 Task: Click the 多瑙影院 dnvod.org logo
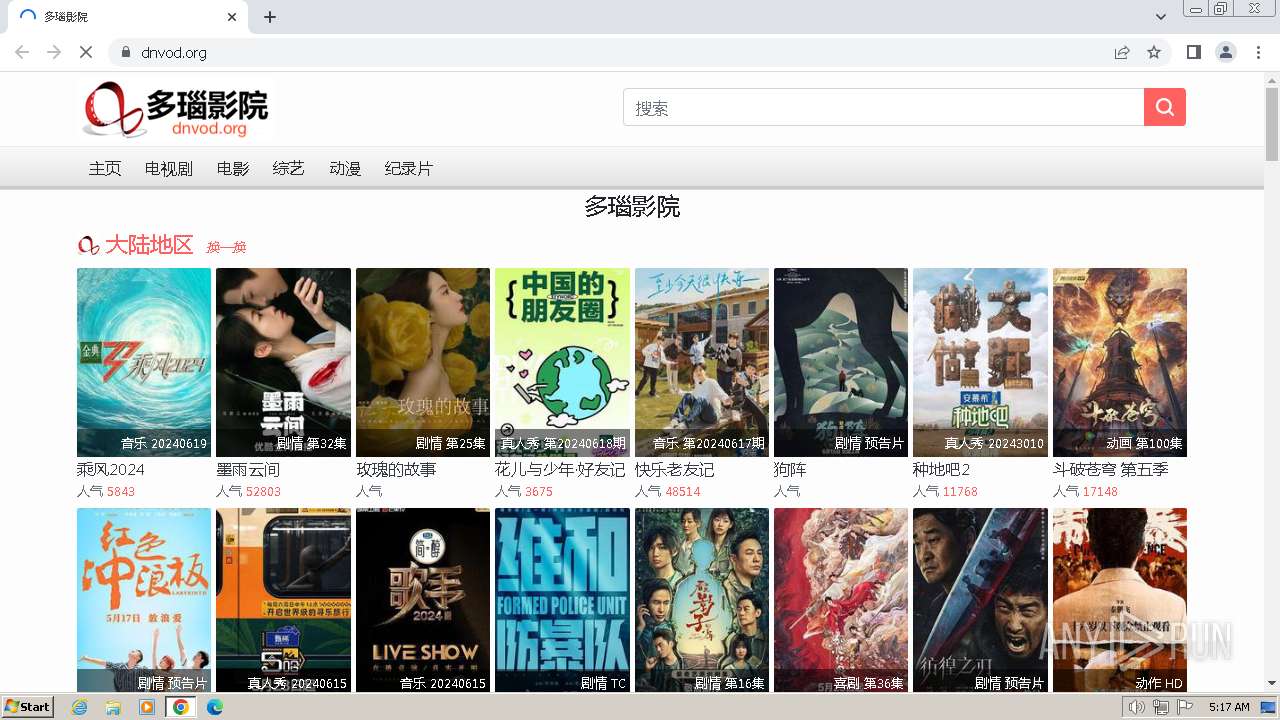[x=176, y=109]
